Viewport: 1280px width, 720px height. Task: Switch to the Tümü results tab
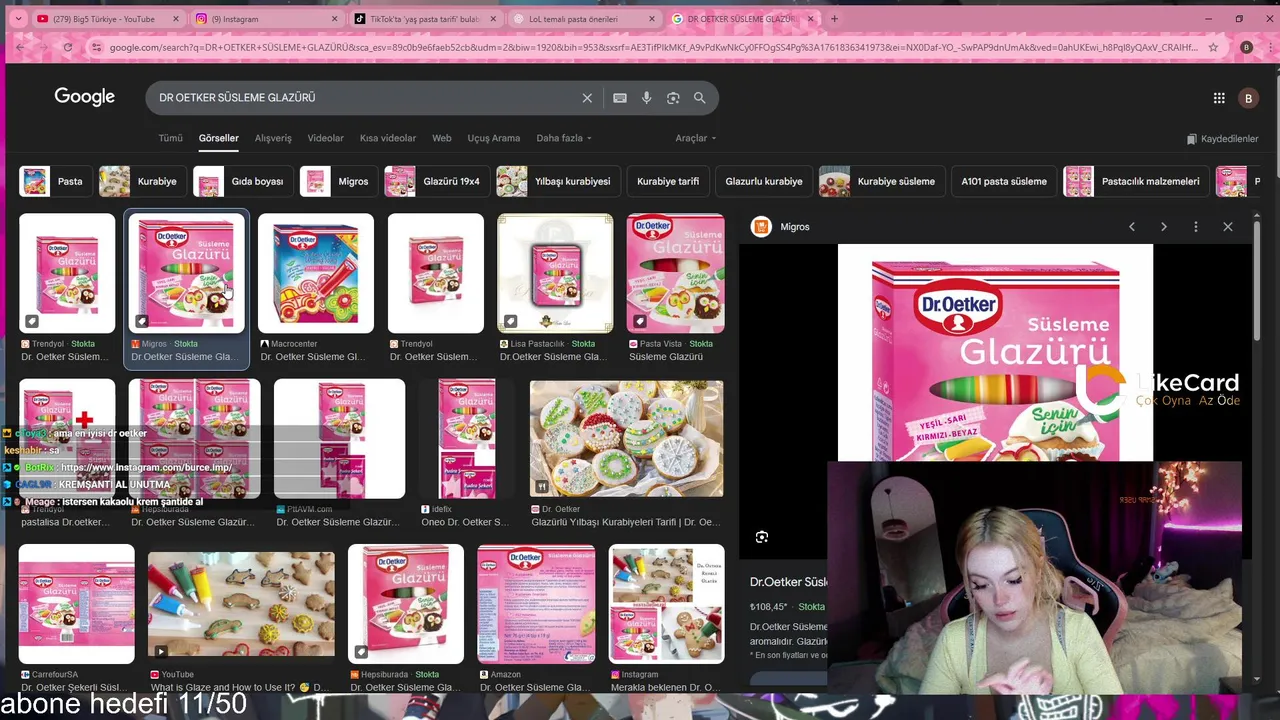click(x=170, y=138)
